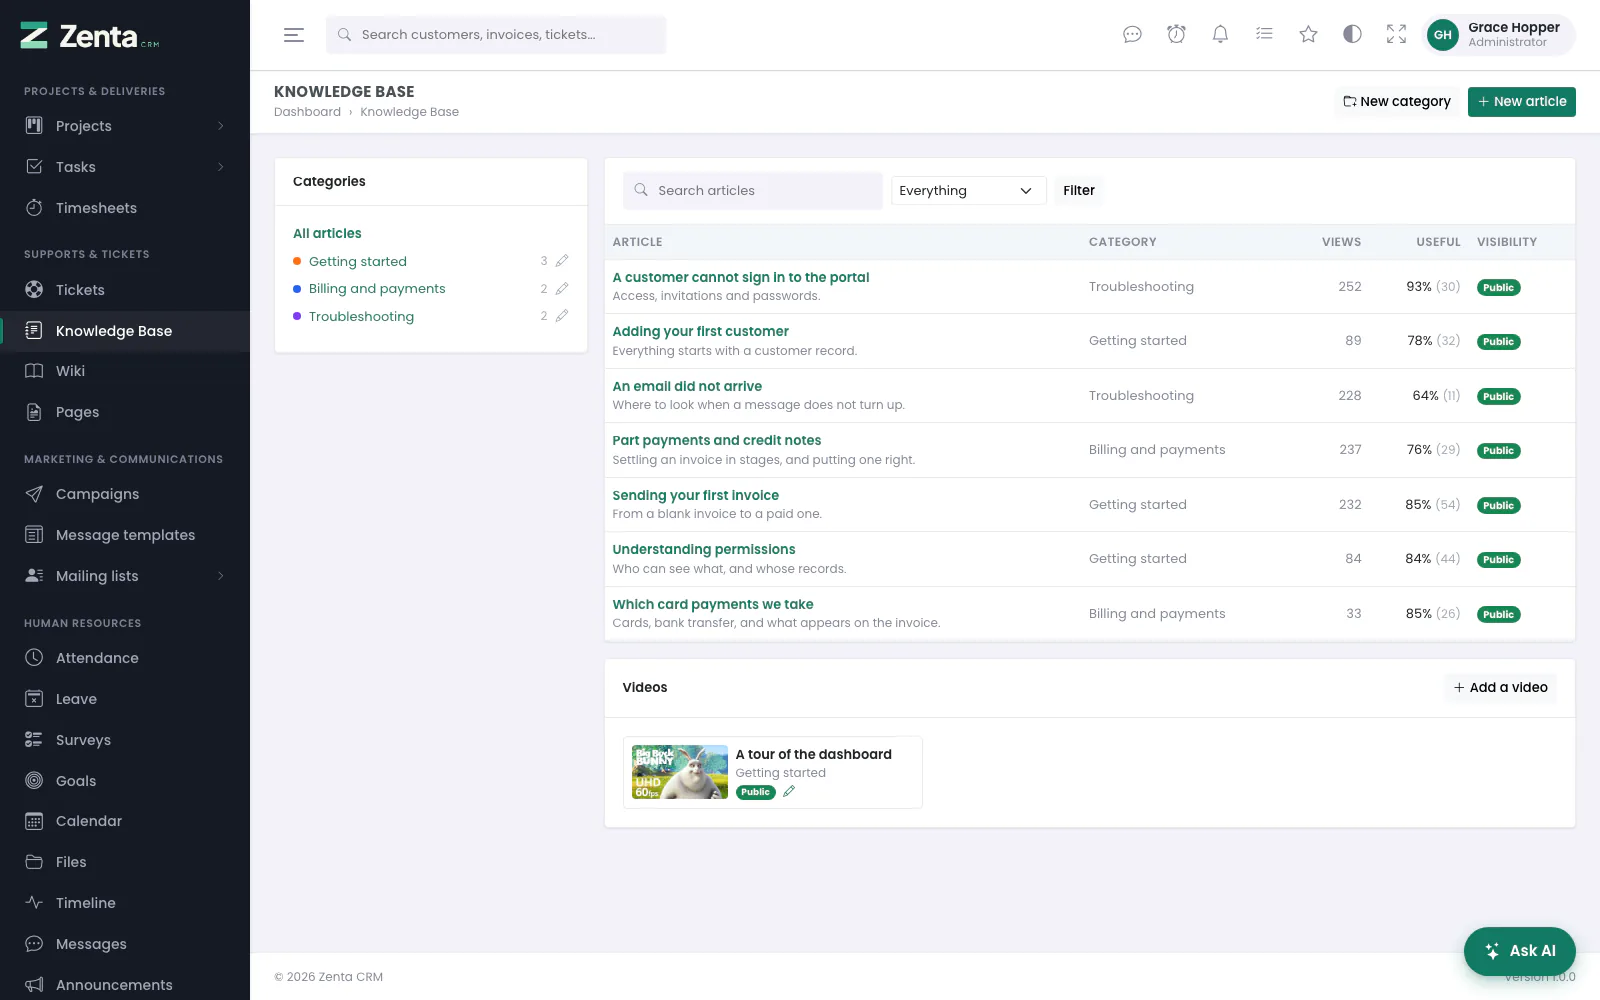Enter fullscreen with the expand arrows icon
The width and height of the screenshot is (1600, 1000).
pos(1396,35)
